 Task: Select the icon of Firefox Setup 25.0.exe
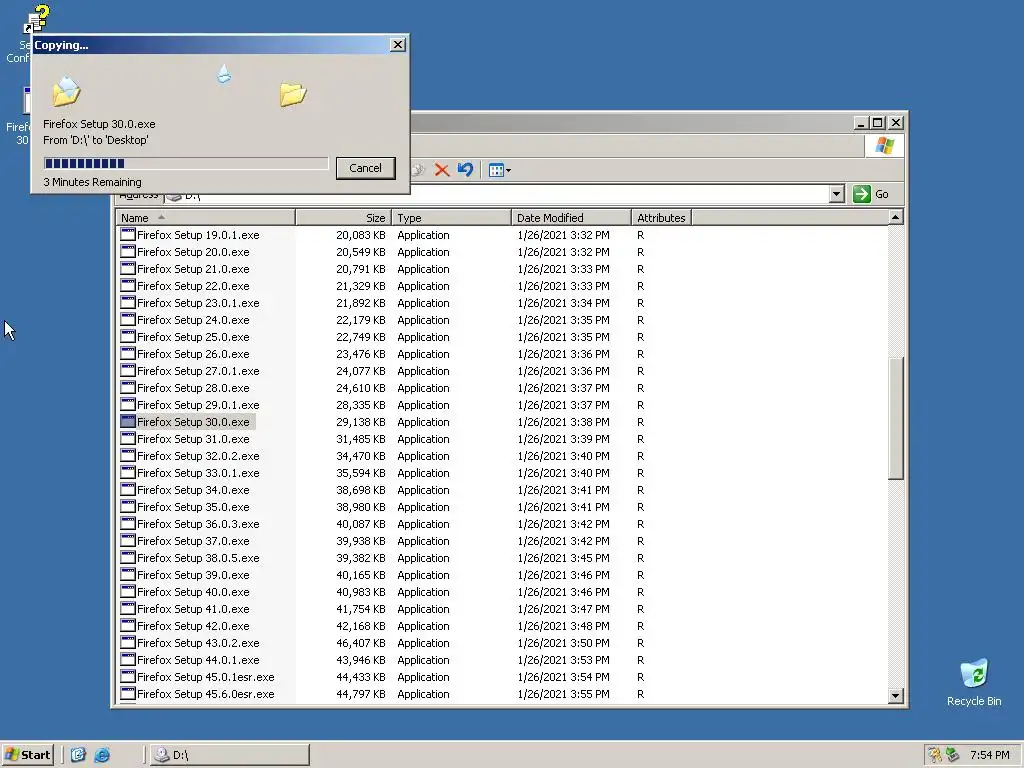pyautogui.click(x=128, y=336)
